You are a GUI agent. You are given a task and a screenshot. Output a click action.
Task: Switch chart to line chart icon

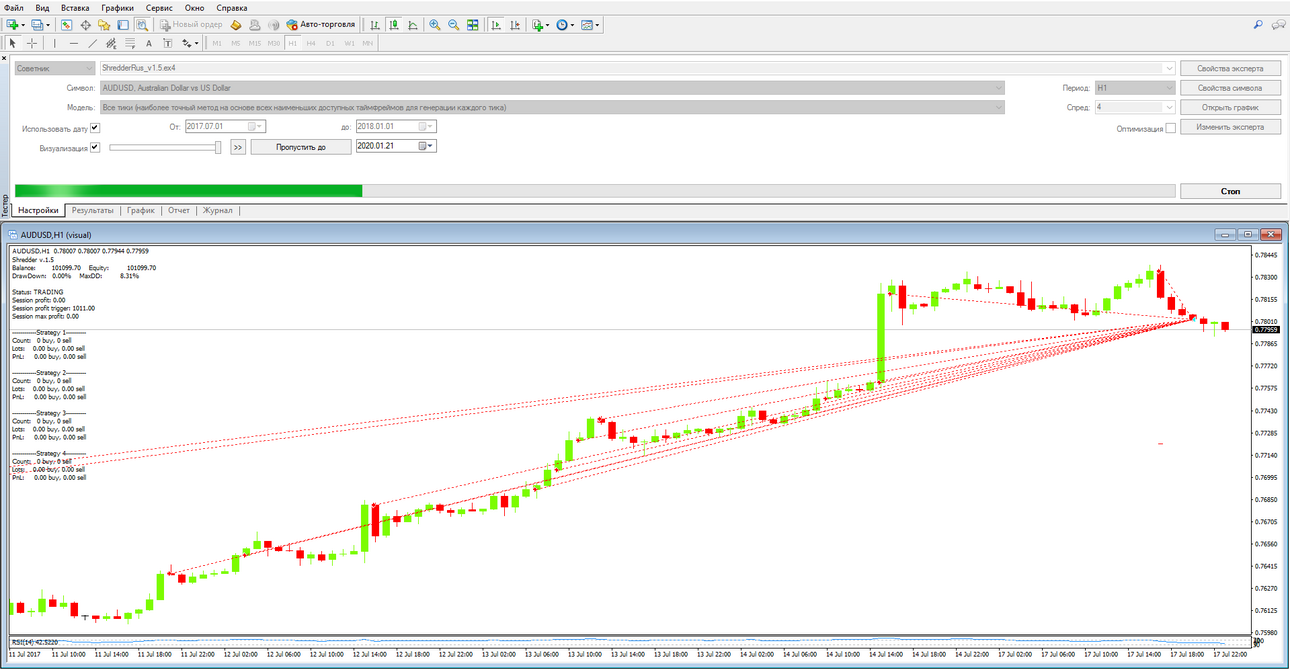(x=413, y=24)
